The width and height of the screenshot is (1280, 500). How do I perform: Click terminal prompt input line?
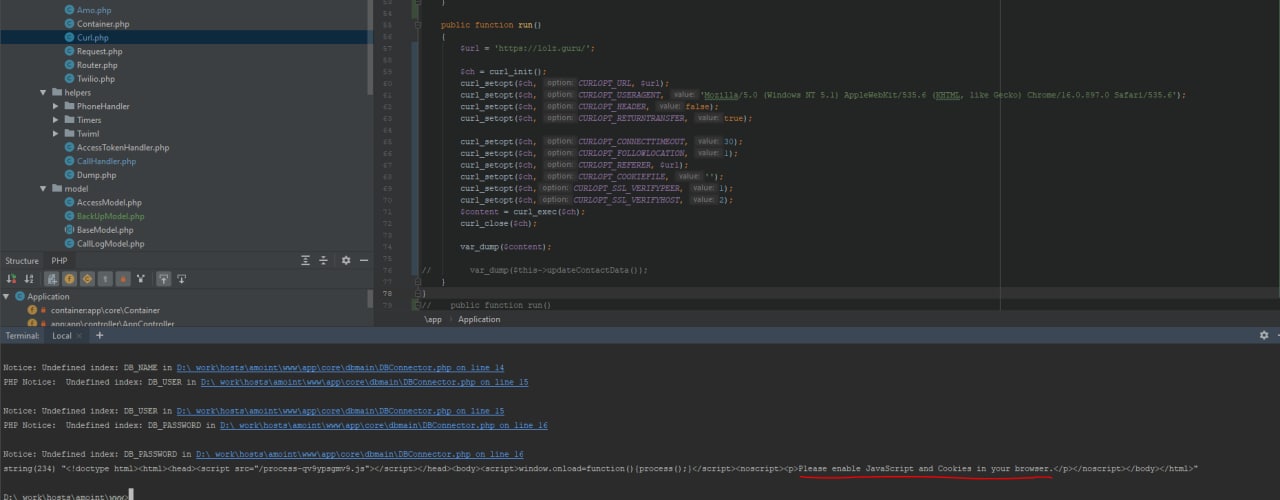point(67,496)
